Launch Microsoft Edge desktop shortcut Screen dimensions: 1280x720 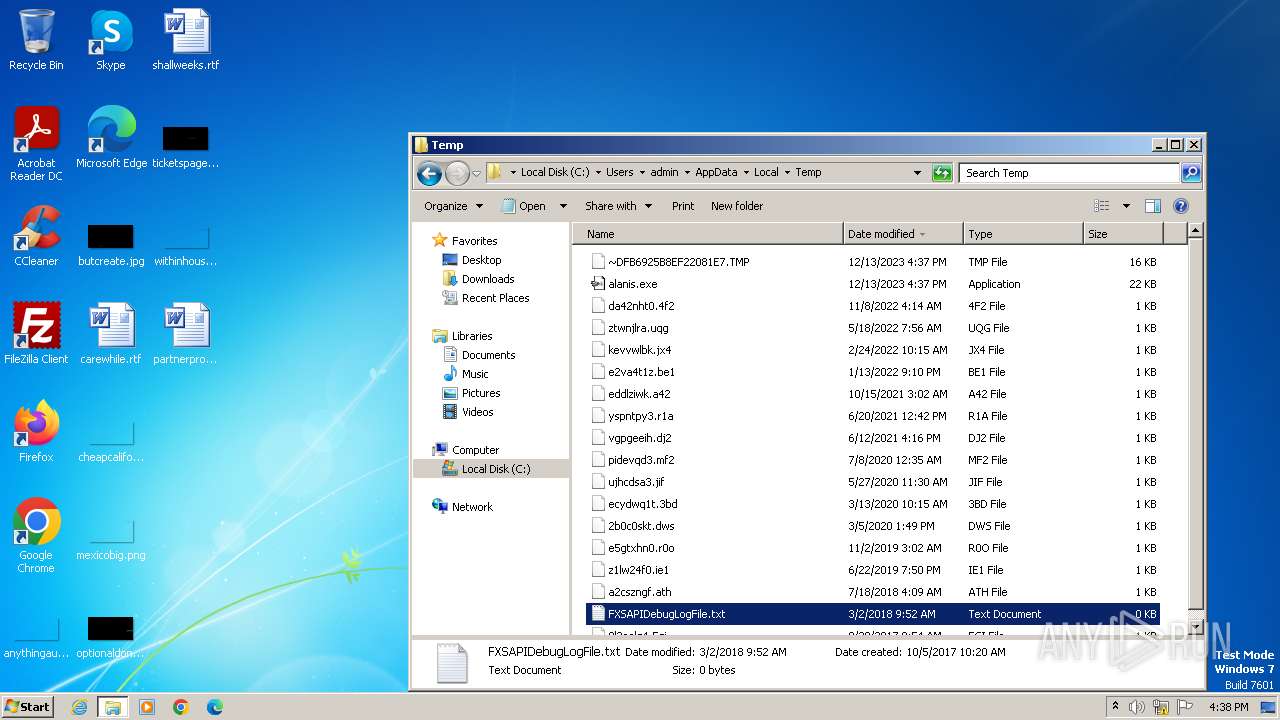tap(111, 137)
